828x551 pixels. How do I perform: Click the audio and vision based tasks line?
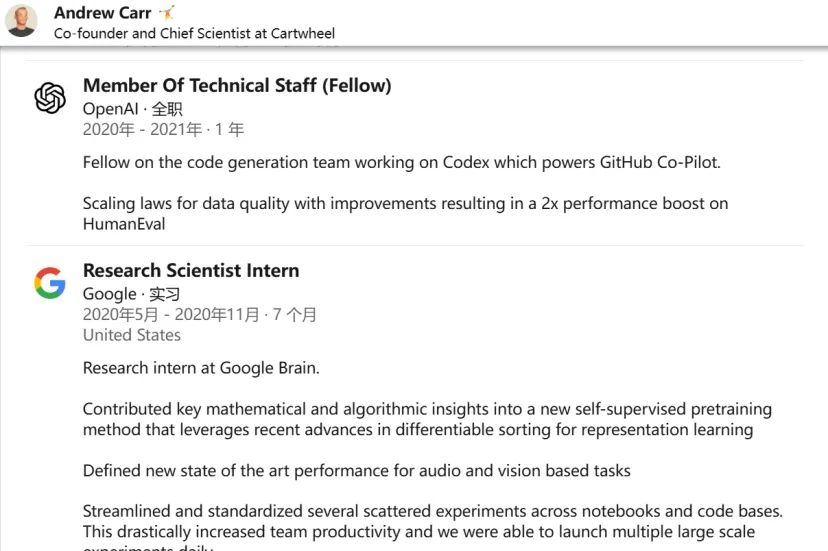click(x=357, y=471)
